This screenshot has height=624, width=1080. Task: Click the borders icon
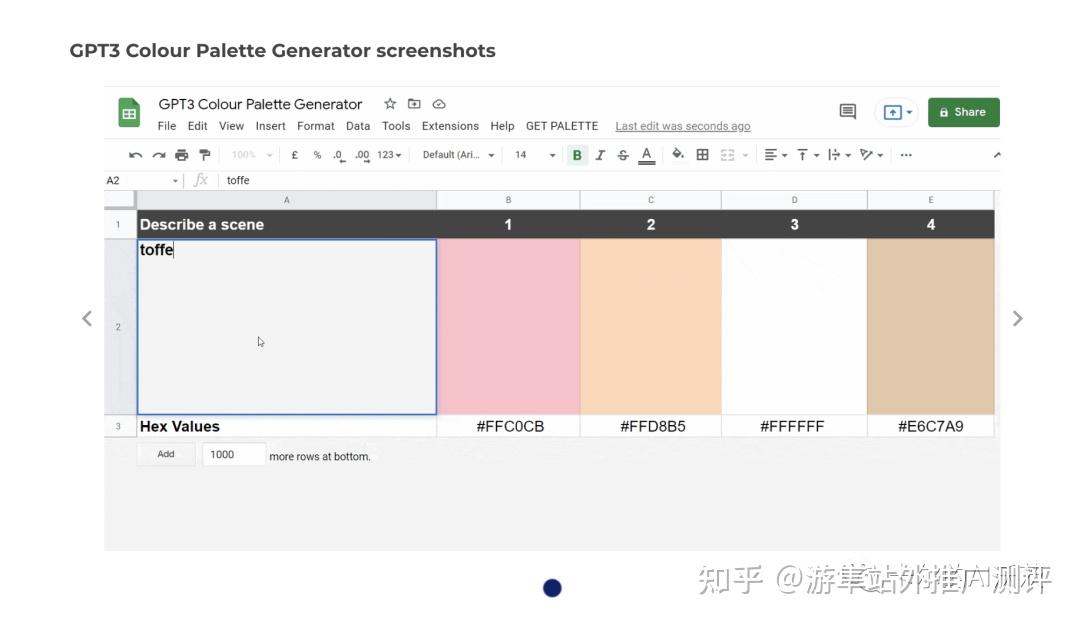[703, 154]
